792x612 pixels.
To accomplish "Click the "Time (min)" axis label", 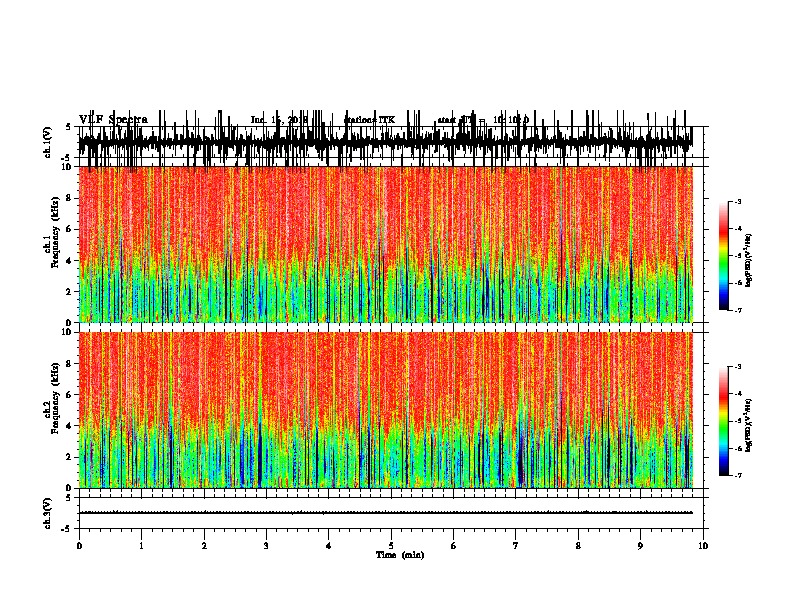I will [x=400, y=555].
